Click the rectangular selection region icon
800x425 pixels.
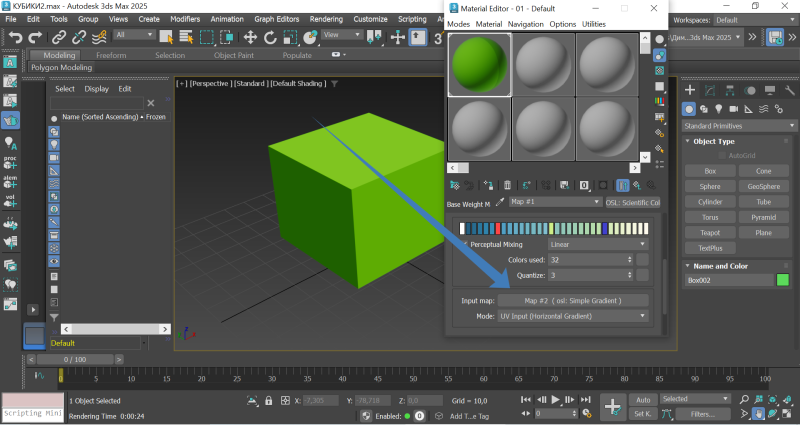207,37
